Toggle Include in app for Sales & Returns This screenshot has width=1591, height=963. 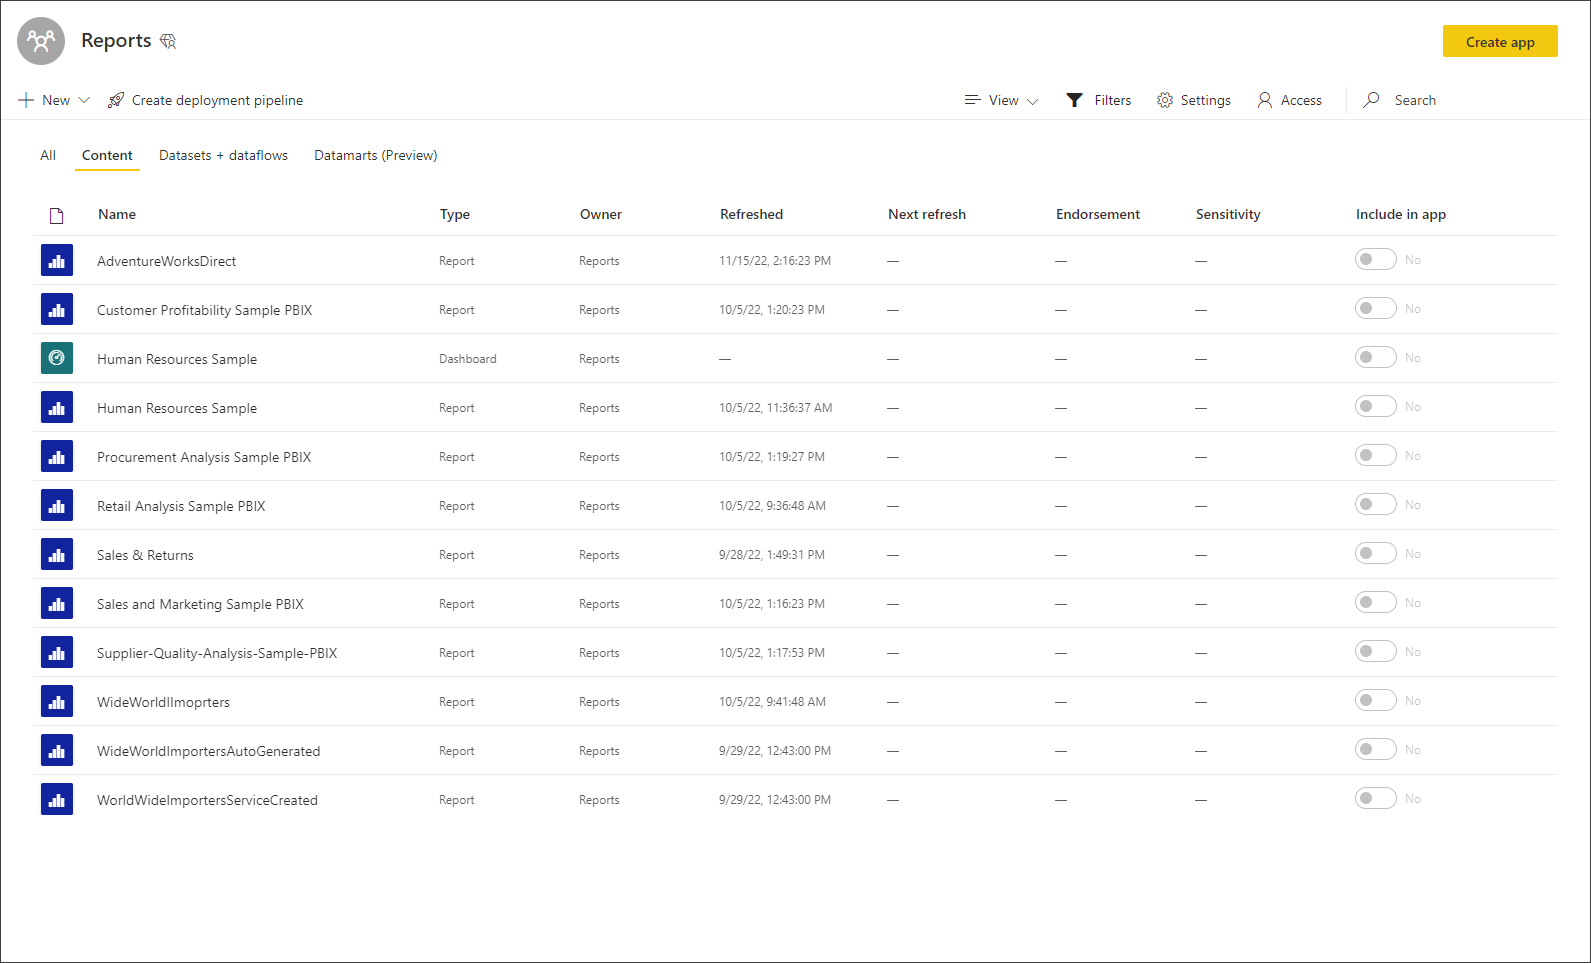tap(1376, 554)
